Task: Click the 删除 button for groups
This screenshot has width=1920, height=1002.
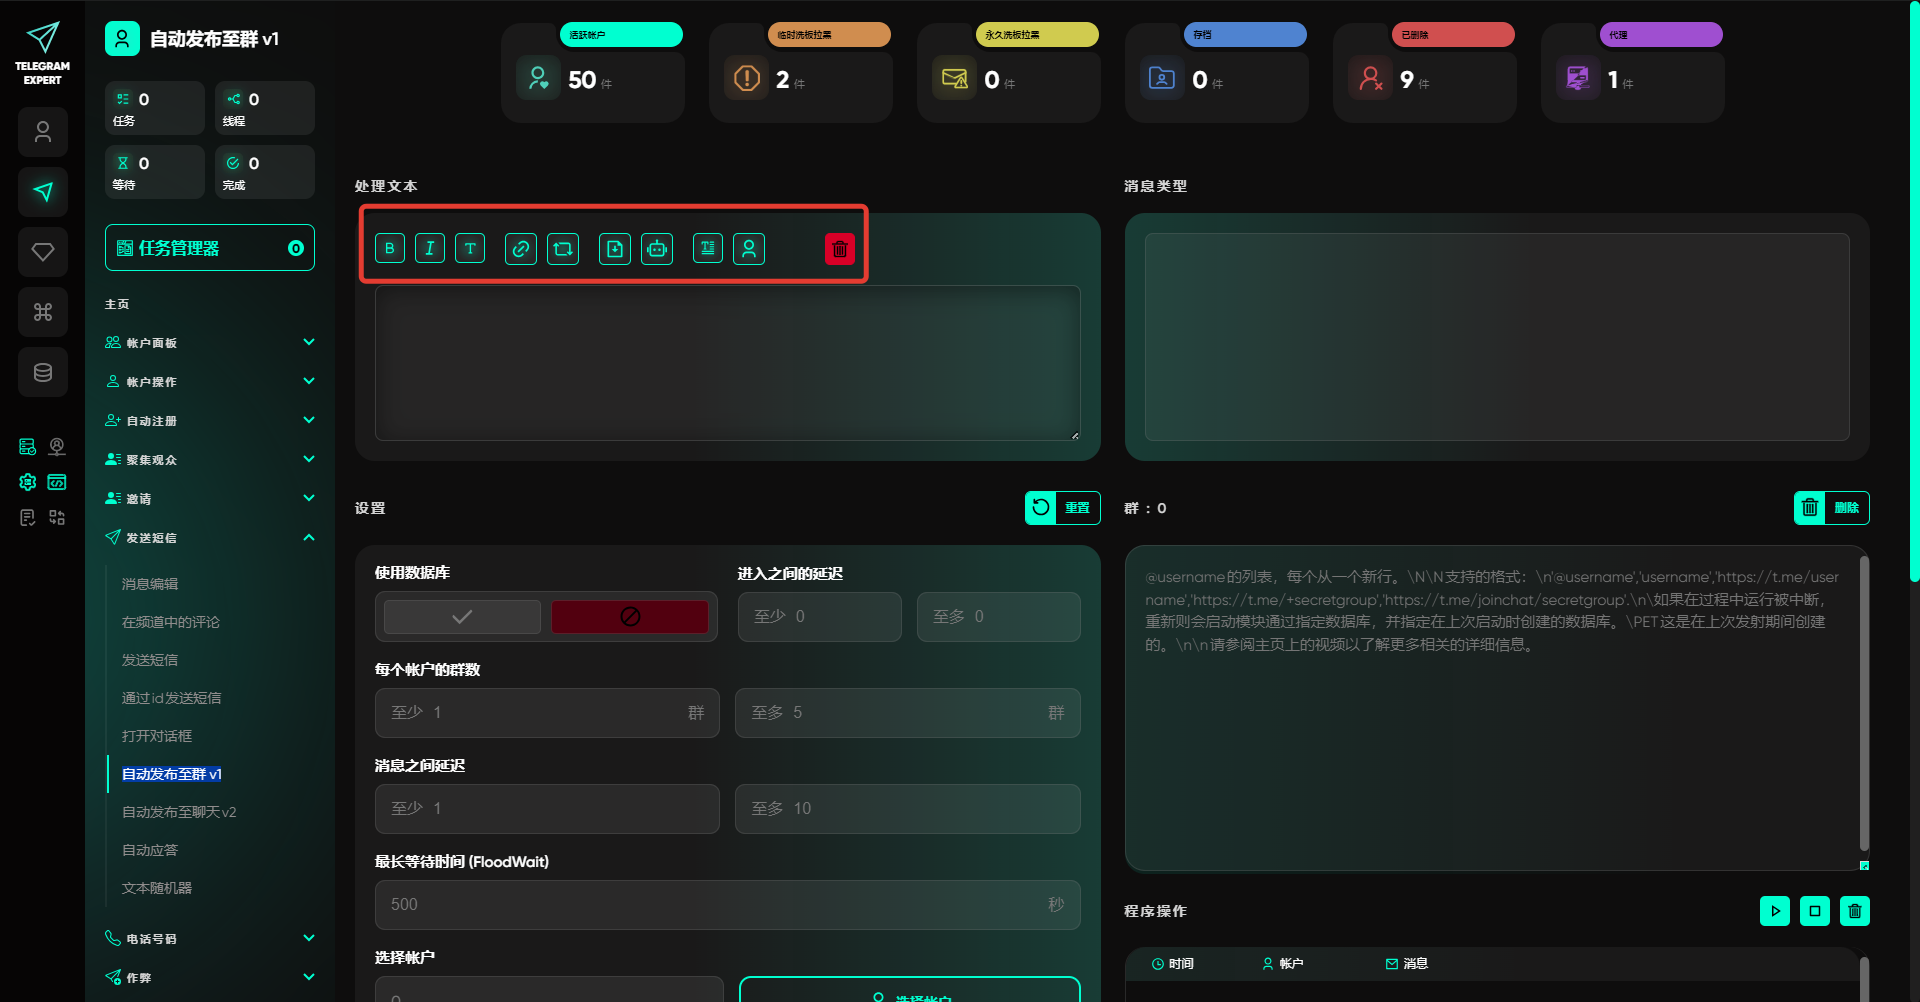Action: [1831, 508]
